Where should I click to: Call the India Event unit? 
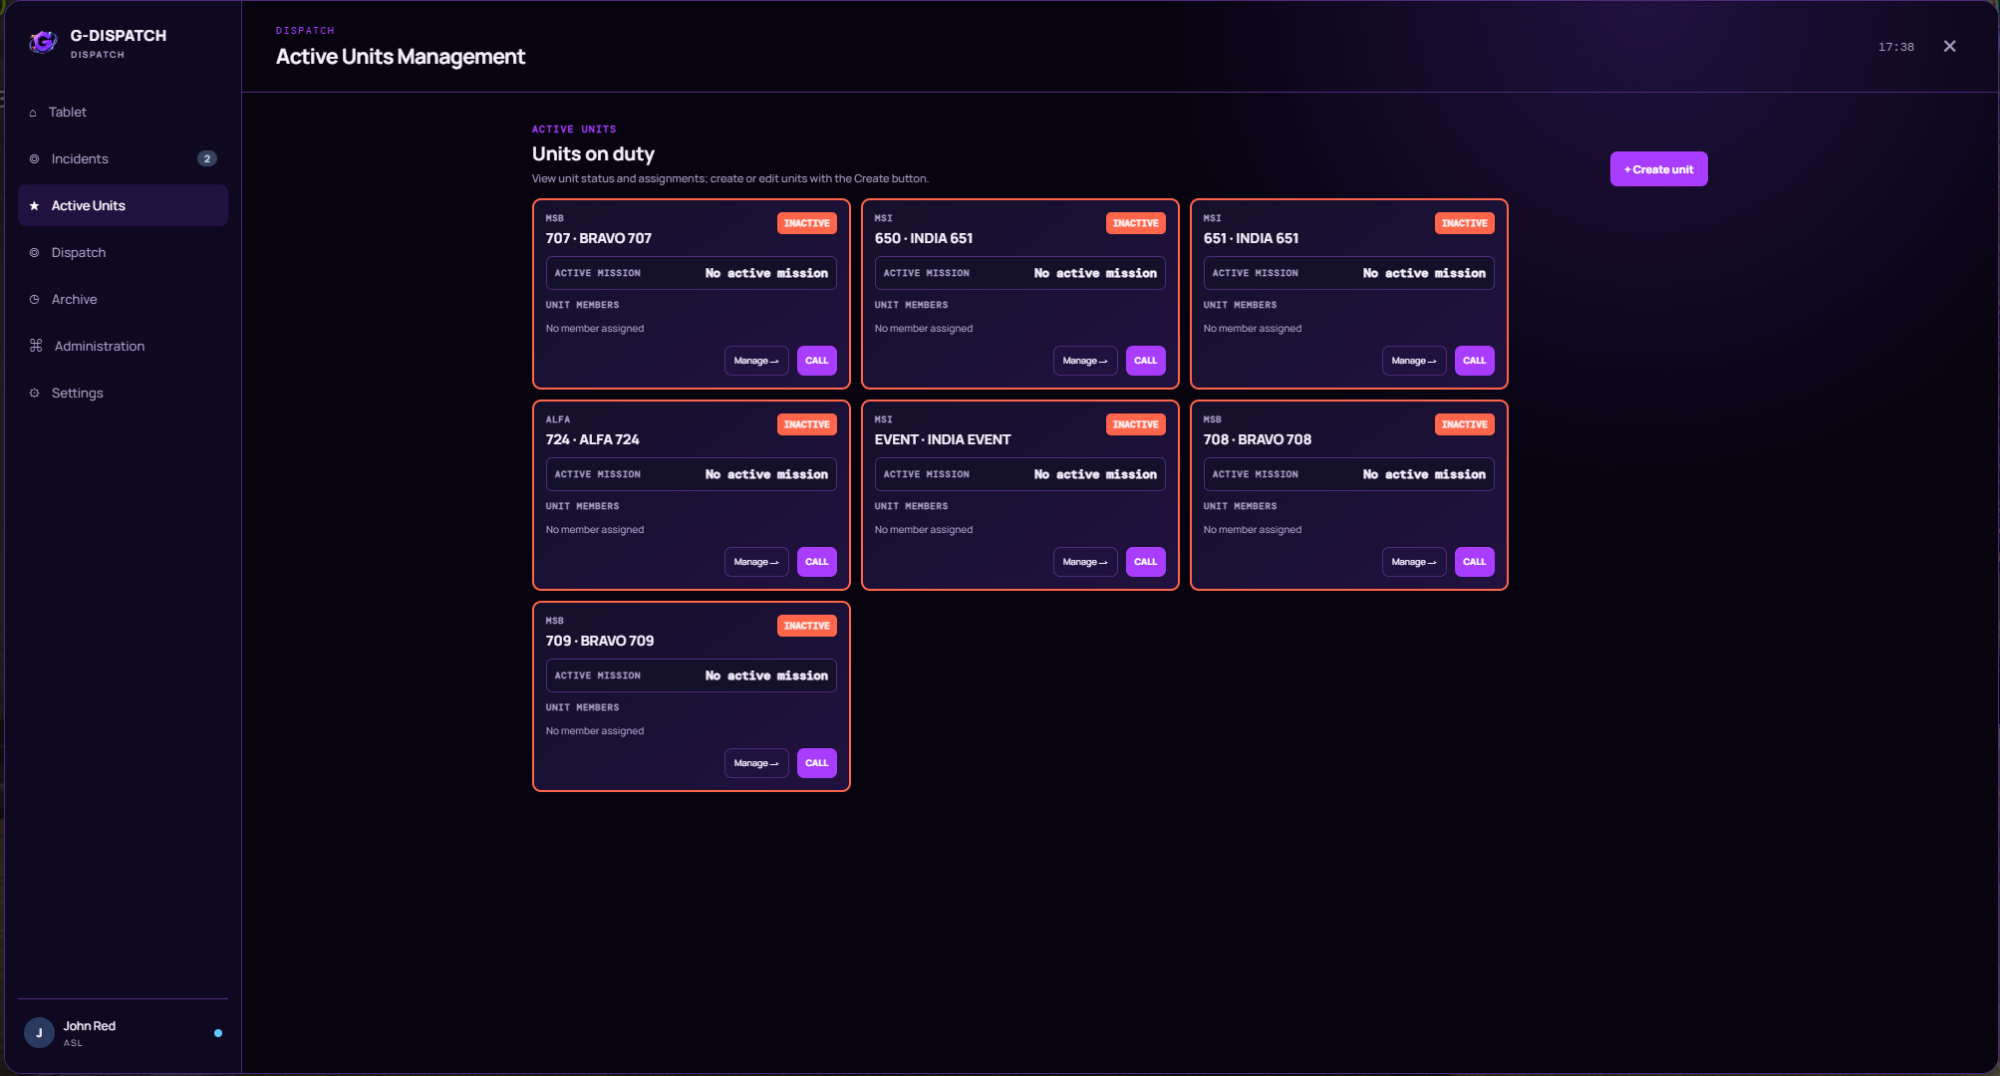click(x=1145, y=562)
